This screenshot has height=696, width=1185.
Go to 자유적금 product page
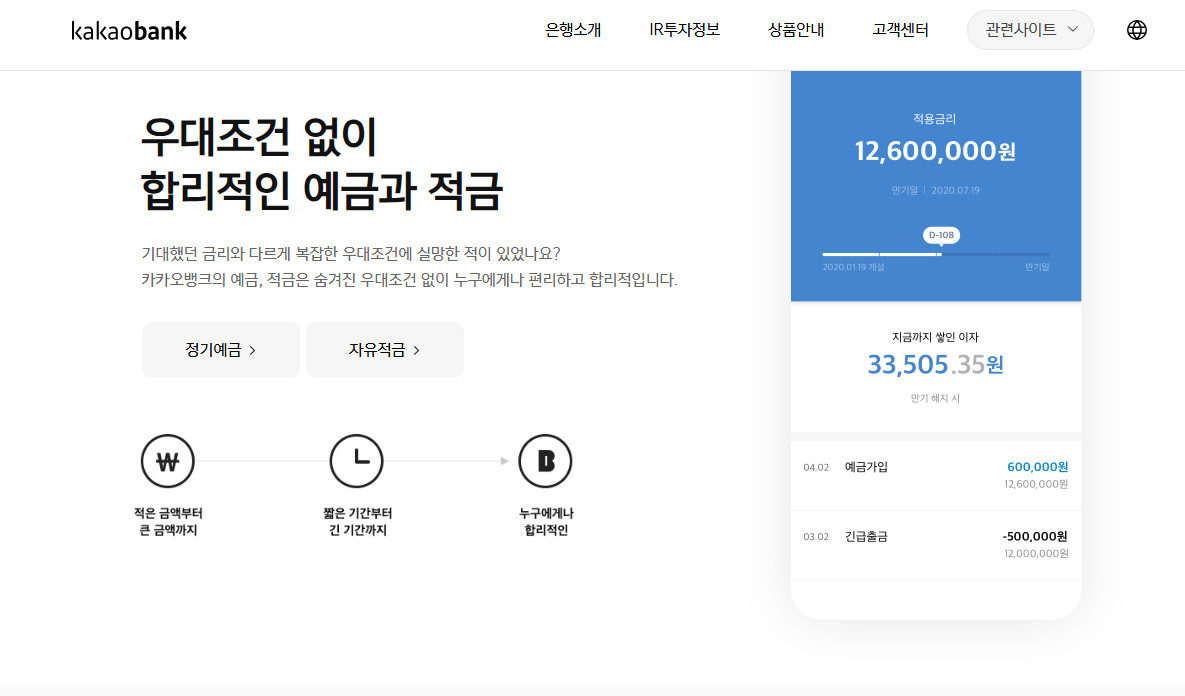(385, 350)
